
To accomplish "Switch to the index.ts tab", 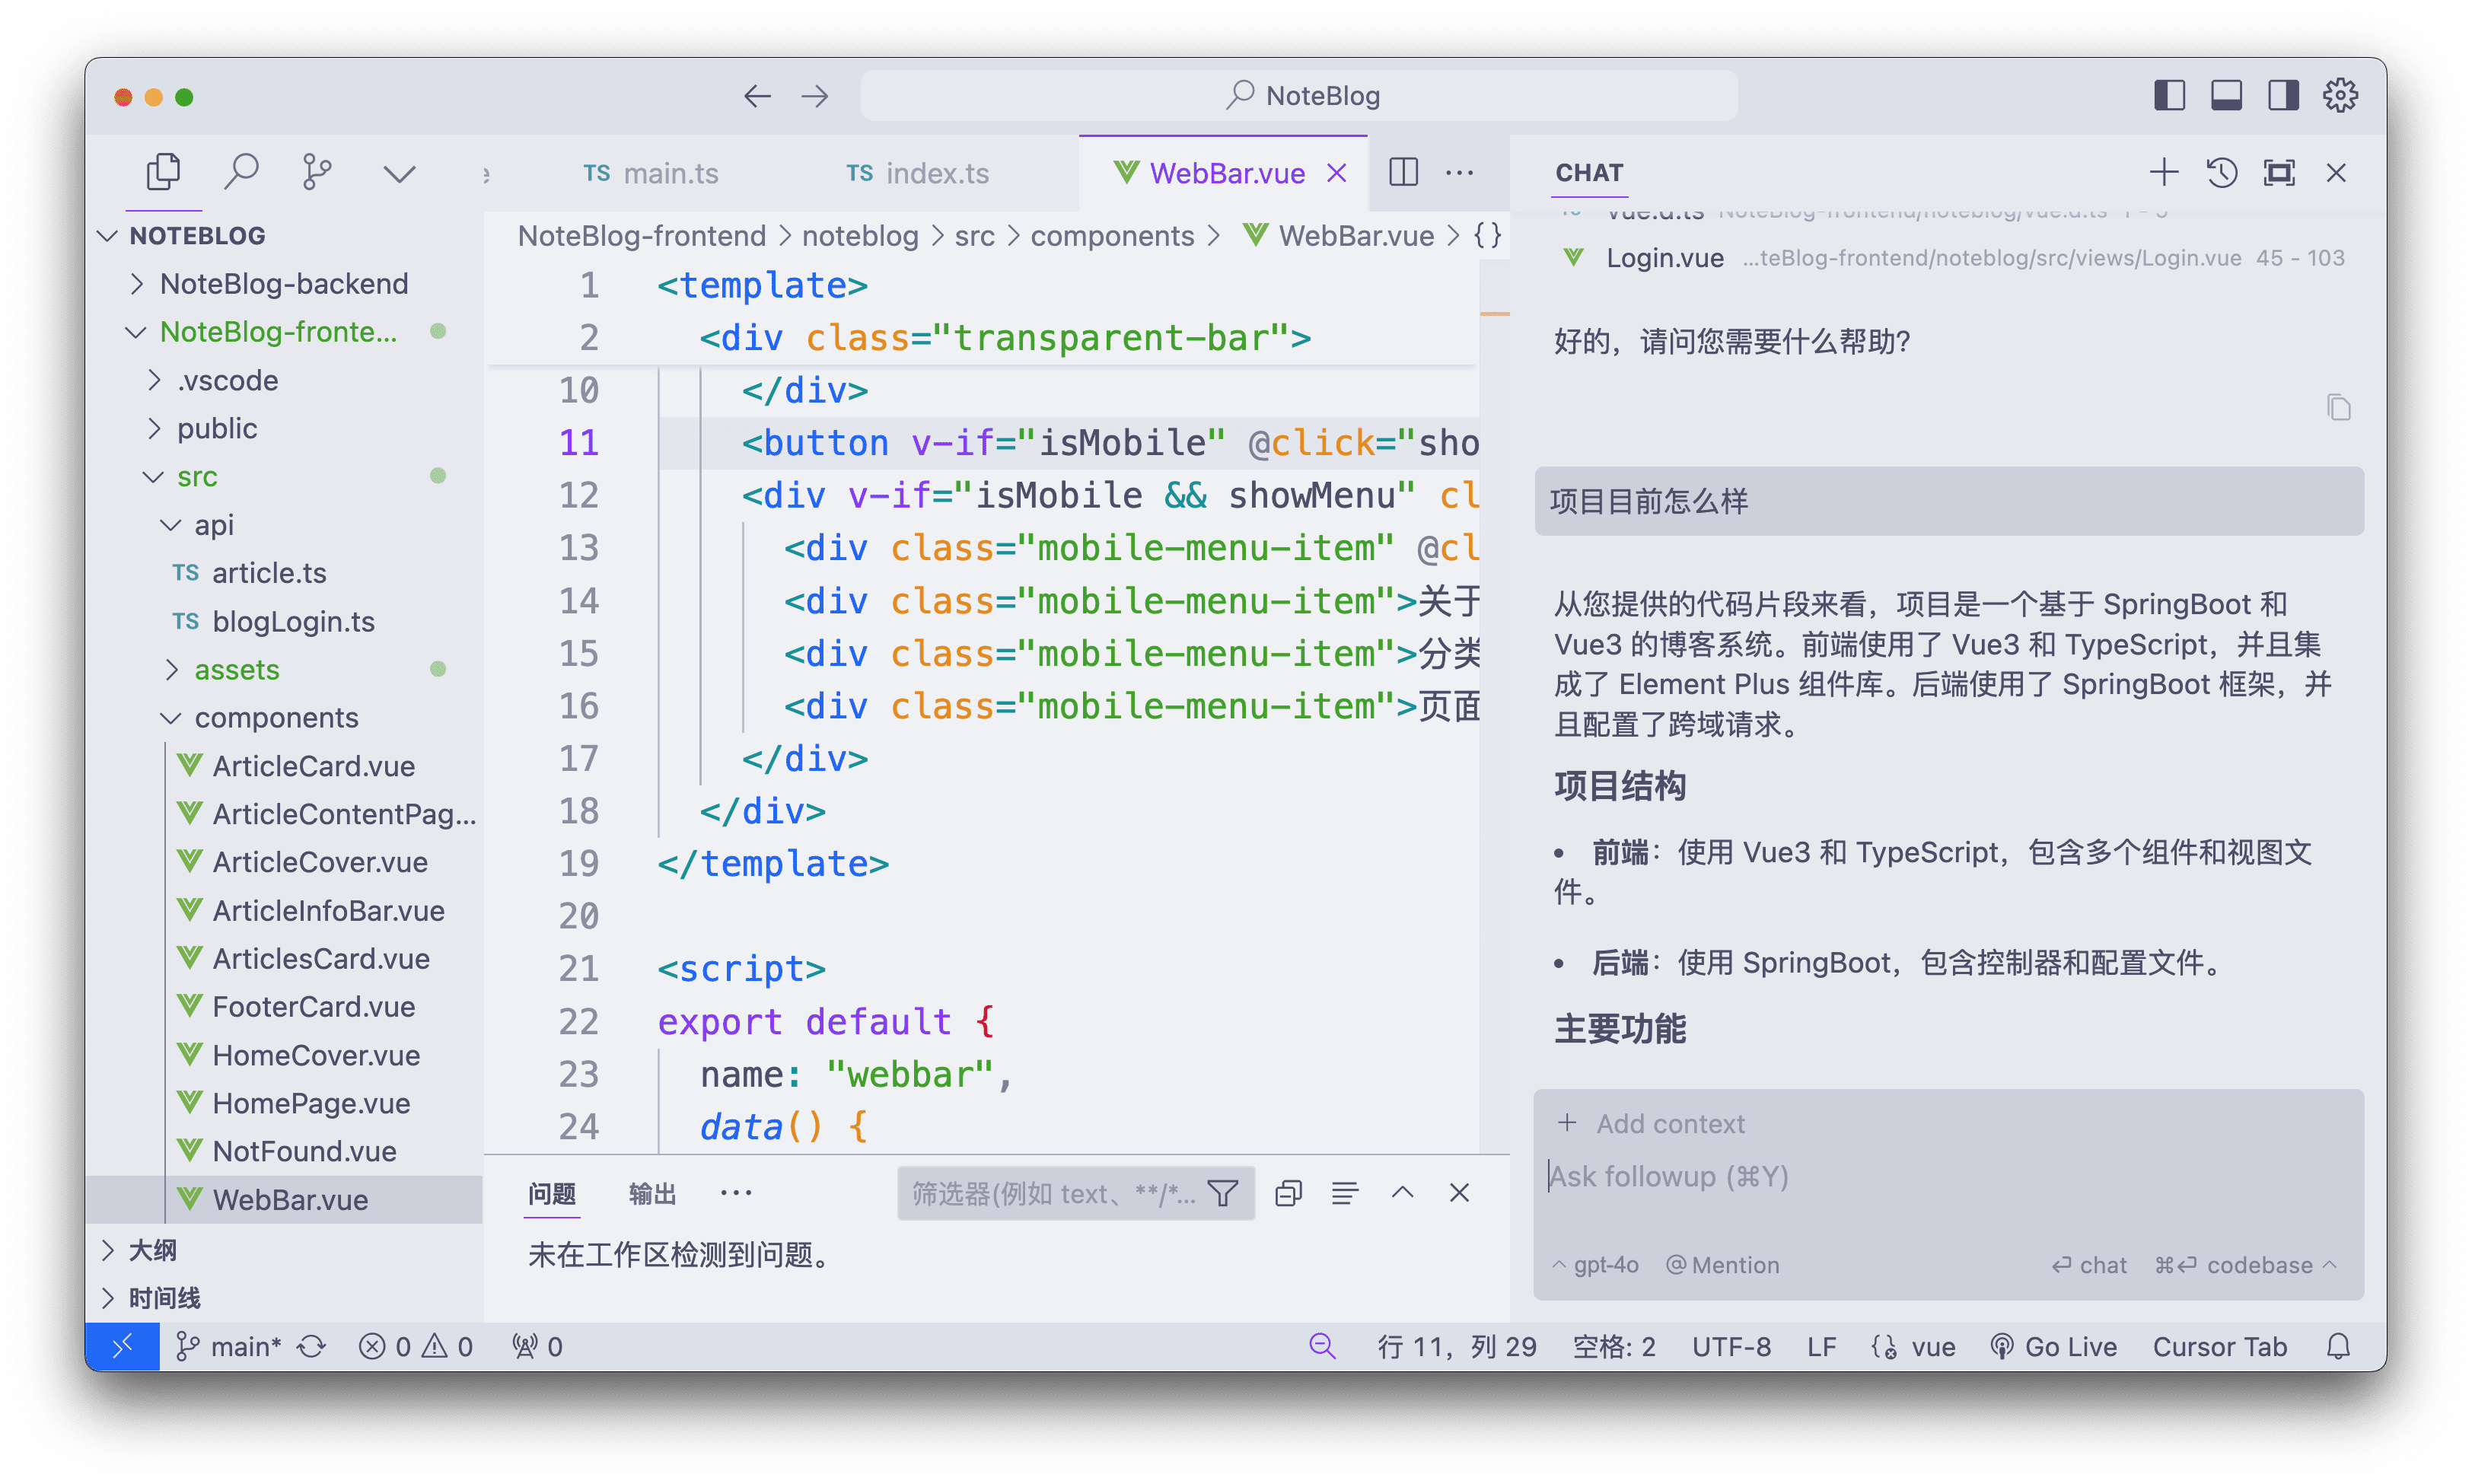I will (917, 173).
